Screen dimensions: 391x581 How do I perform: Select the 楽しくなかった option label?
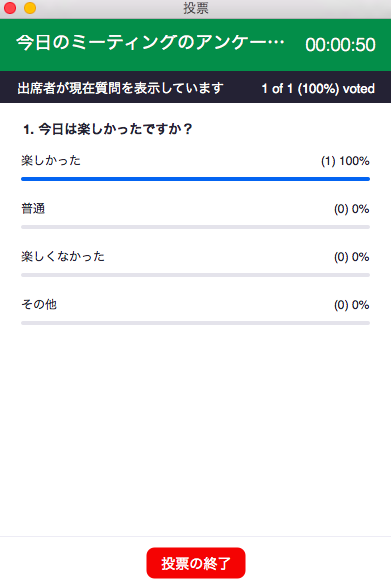pyautogui.click(x=63, y=256)
